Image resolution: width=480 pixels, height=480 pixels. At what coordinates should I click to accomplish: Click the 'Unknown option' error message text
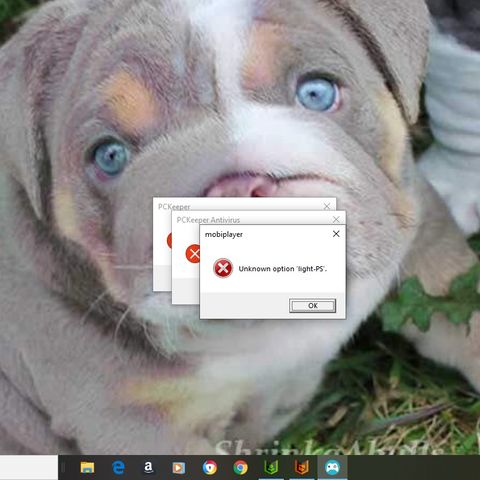pyautogui.click(x=283, y=269)
